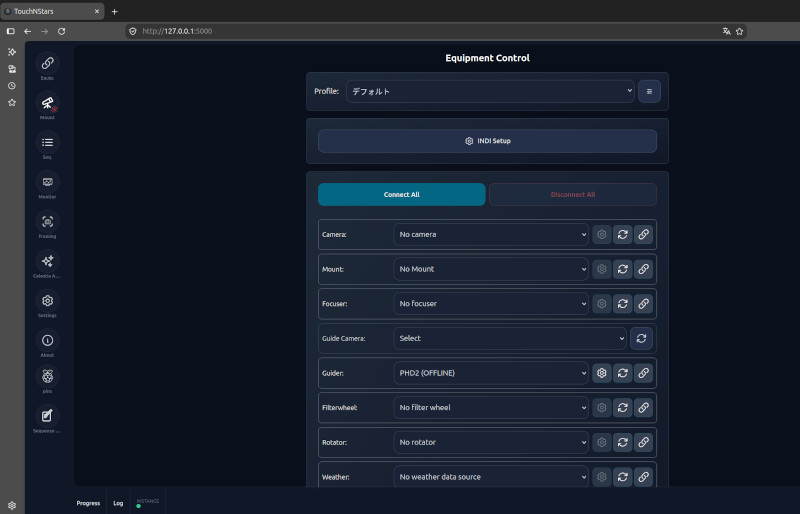This screenshot has height=514, width=800.
Task: Open the raspberry pins sidebar icon
Action: pos(47,377)
